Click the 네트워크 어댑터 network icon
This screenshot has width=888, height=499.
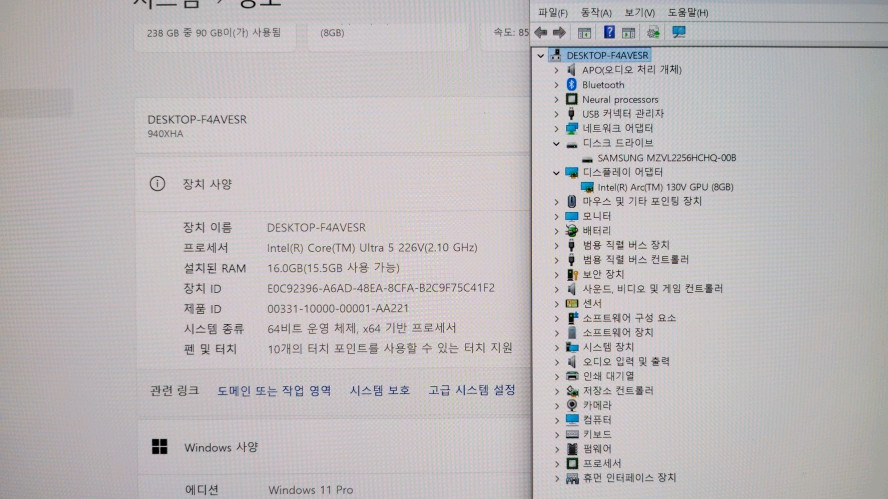[x=571, y=129]
